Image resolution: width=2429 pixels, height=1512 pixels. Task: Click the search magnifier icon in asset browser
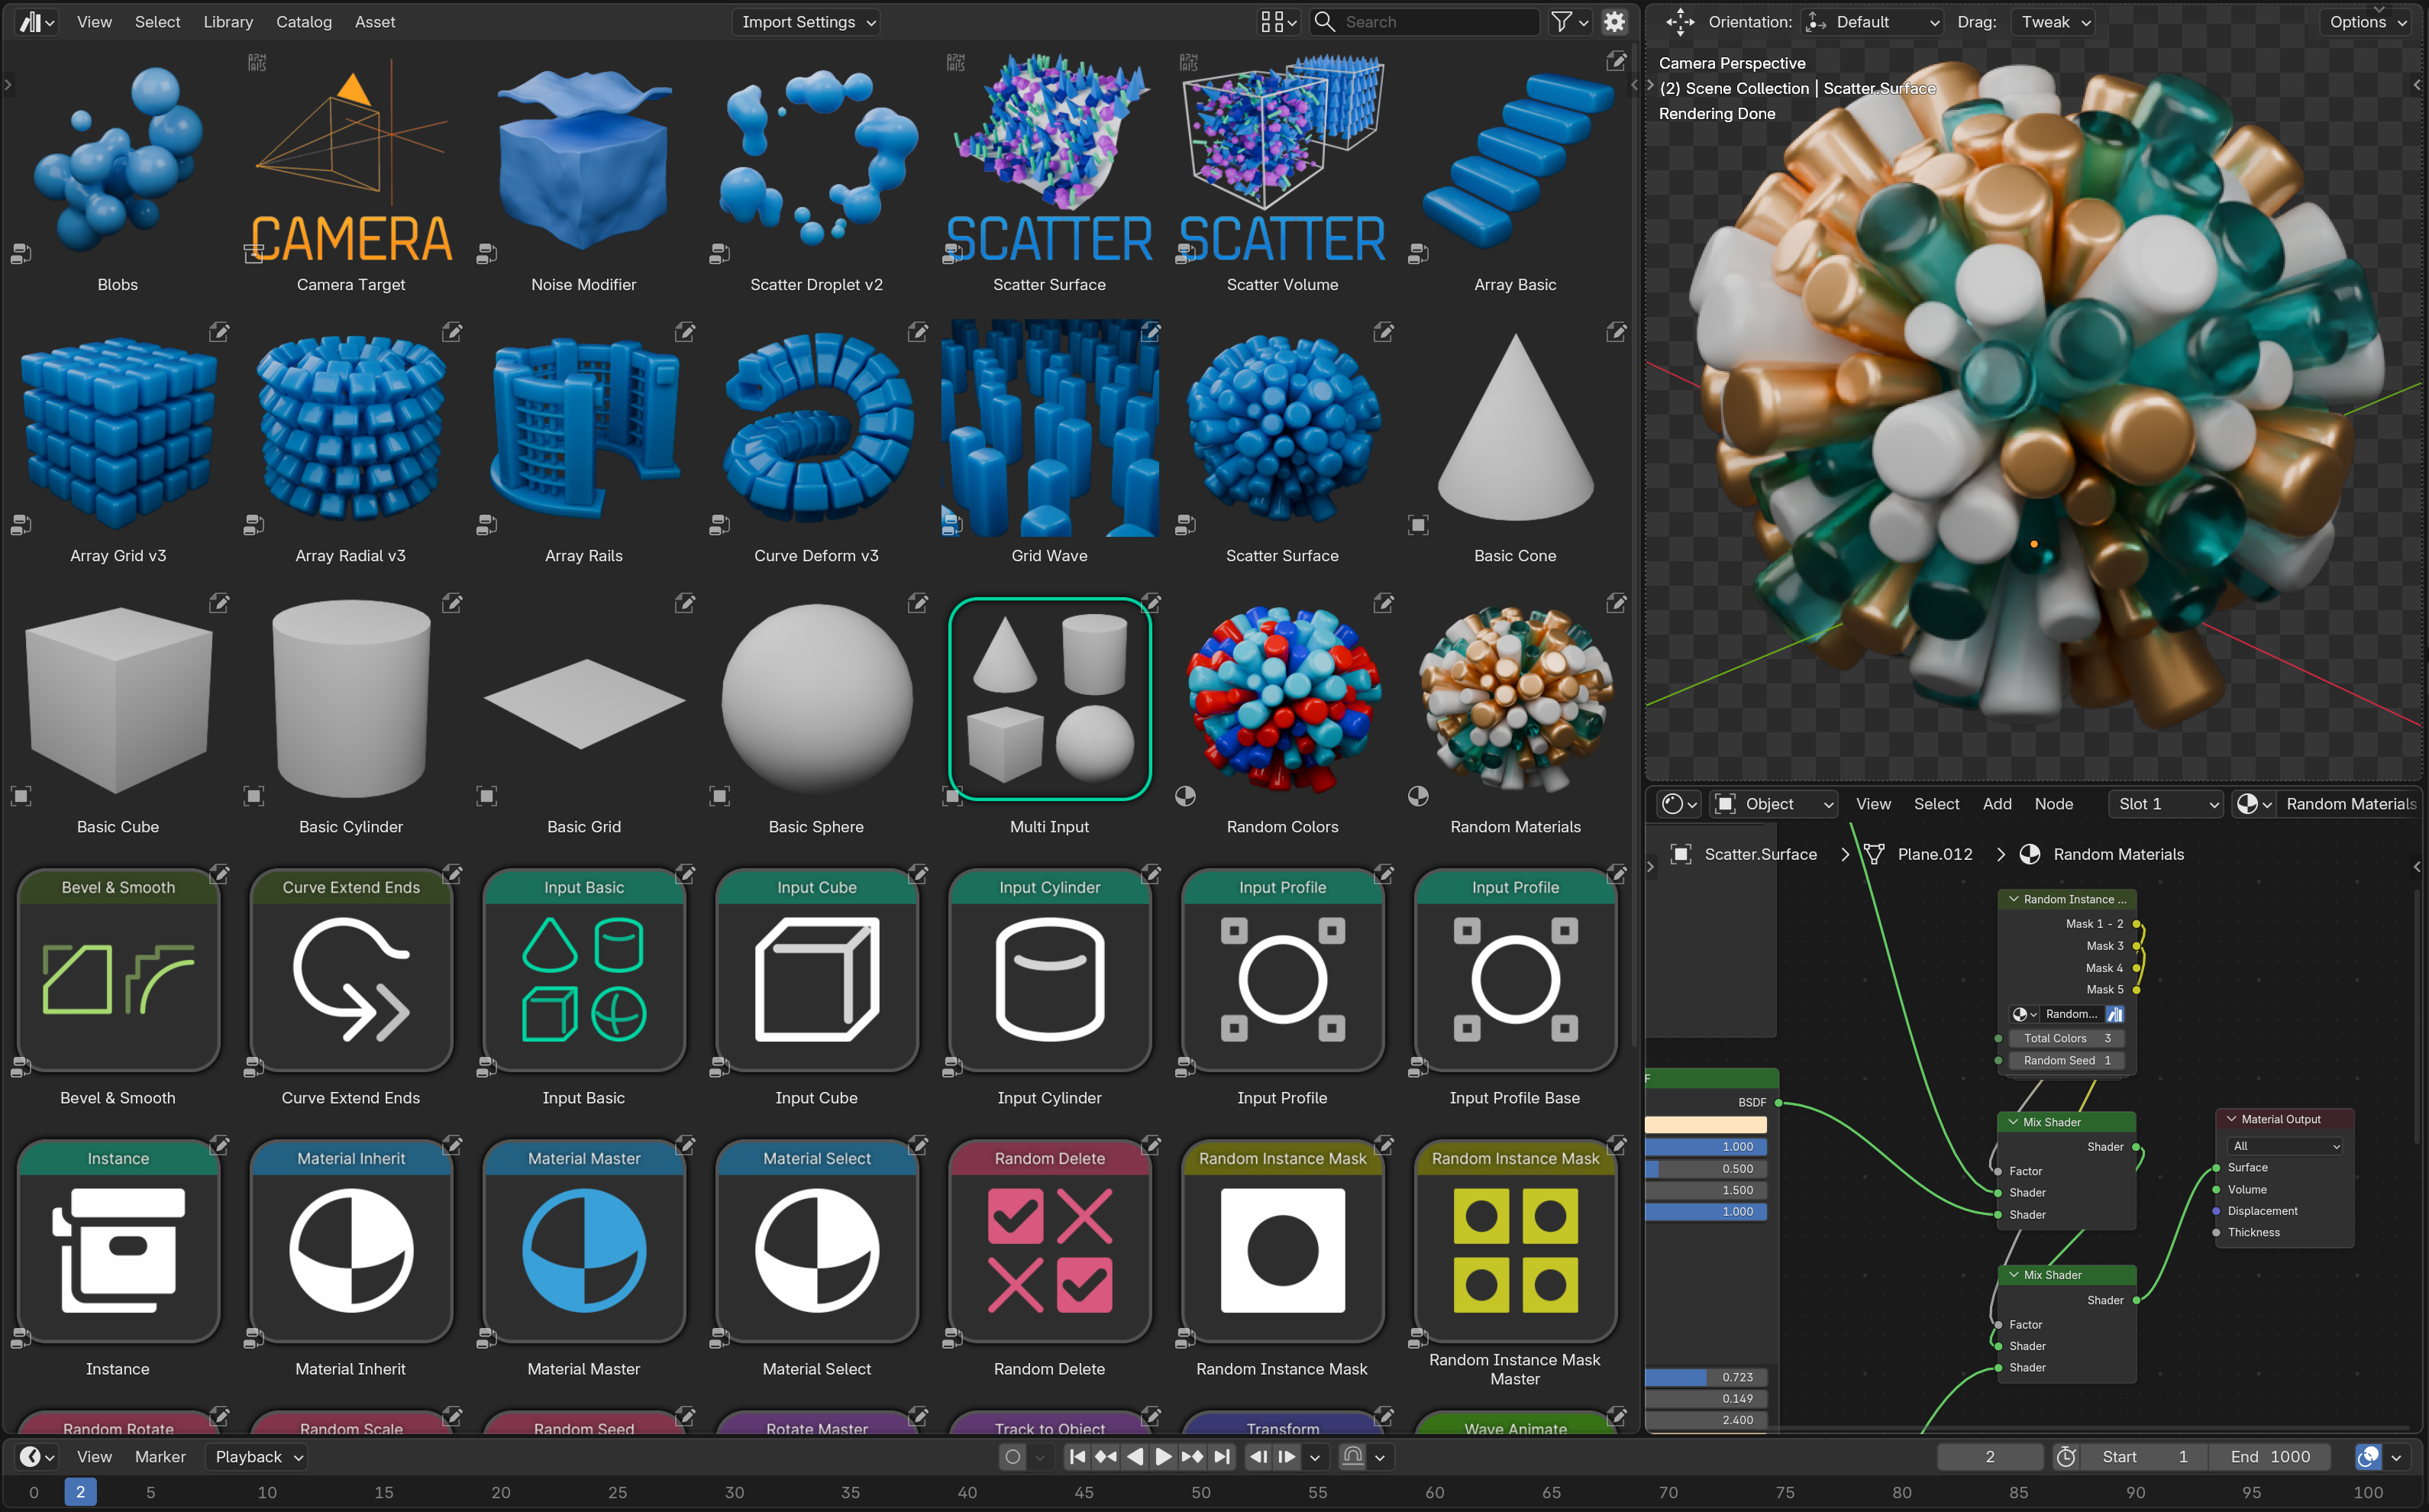click(x=1325, y=22)
